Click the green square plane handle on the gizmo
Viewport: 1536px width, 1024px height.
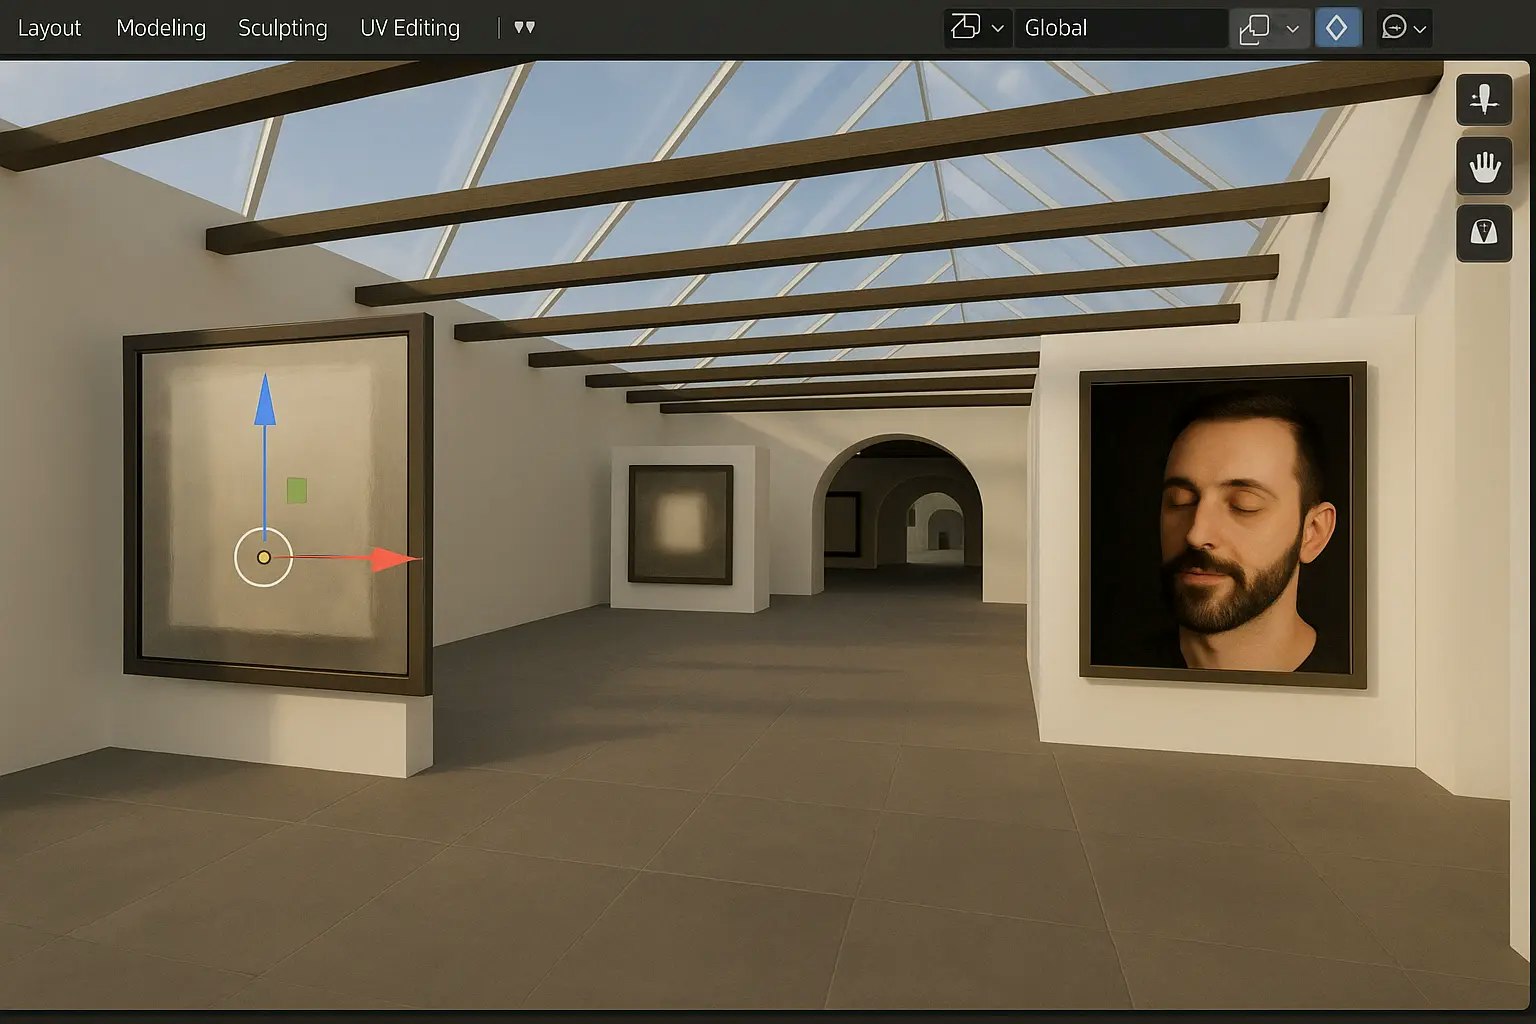(x=297, y=490)
